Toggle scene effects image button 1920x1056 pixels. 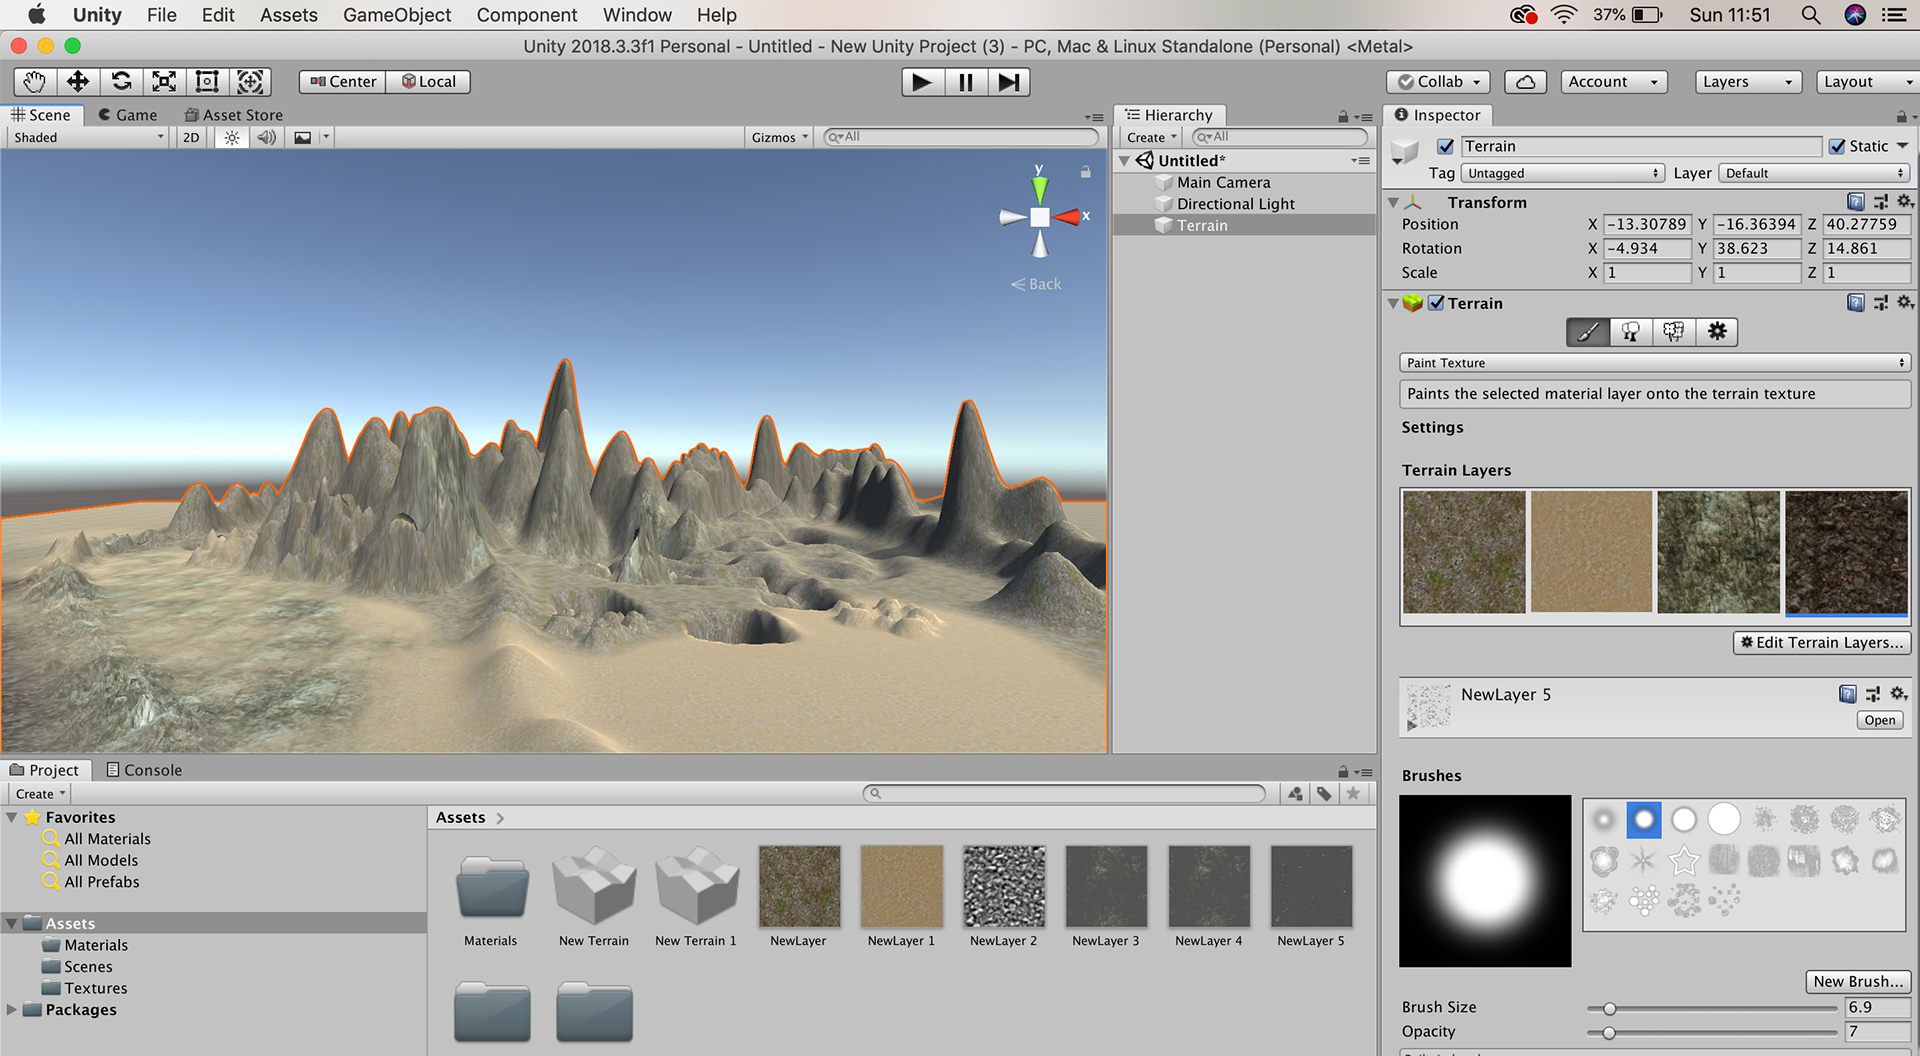(x=302, y=138)
